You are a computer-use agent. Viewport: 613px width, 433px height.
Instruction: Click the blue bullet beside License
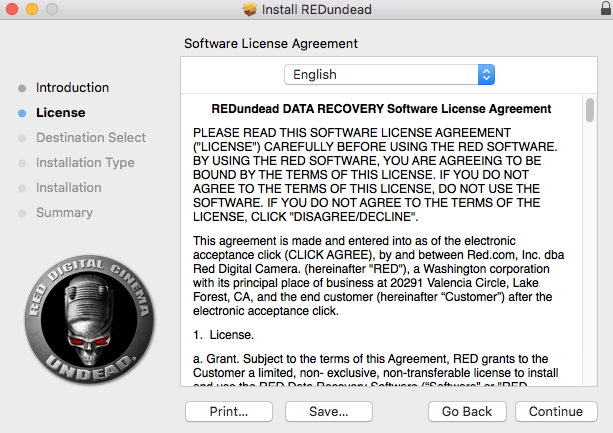tap(22, 113)
